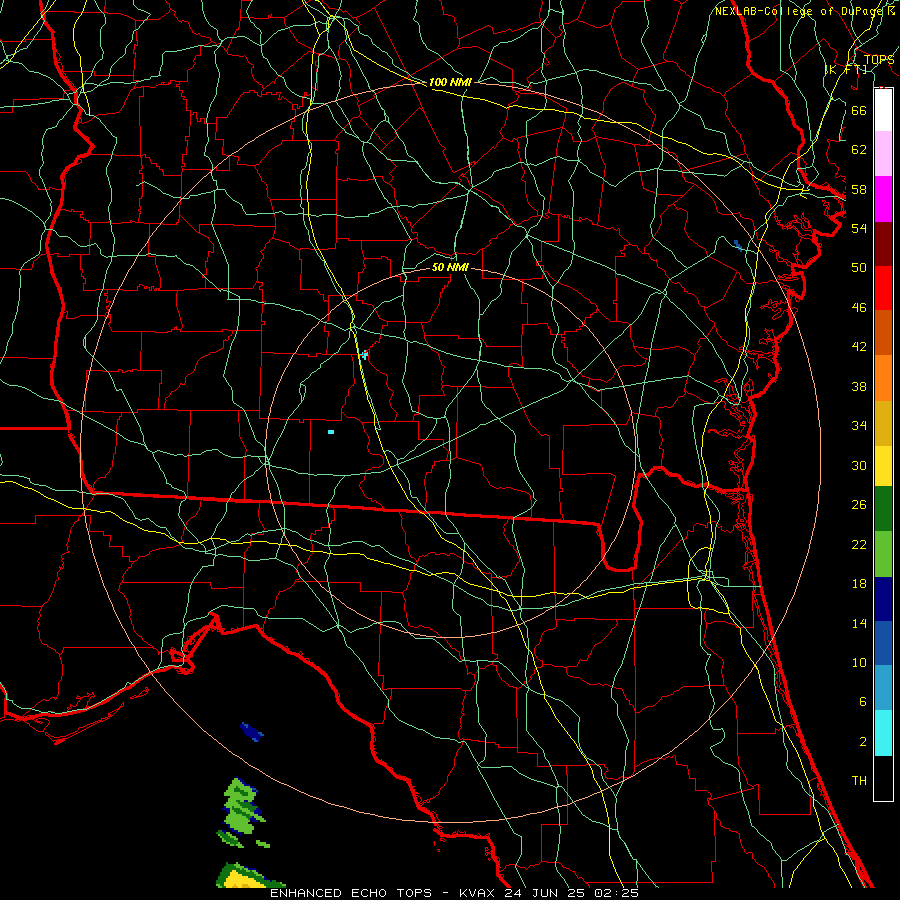Click the black TH legend swatch

tap(883, 778)
